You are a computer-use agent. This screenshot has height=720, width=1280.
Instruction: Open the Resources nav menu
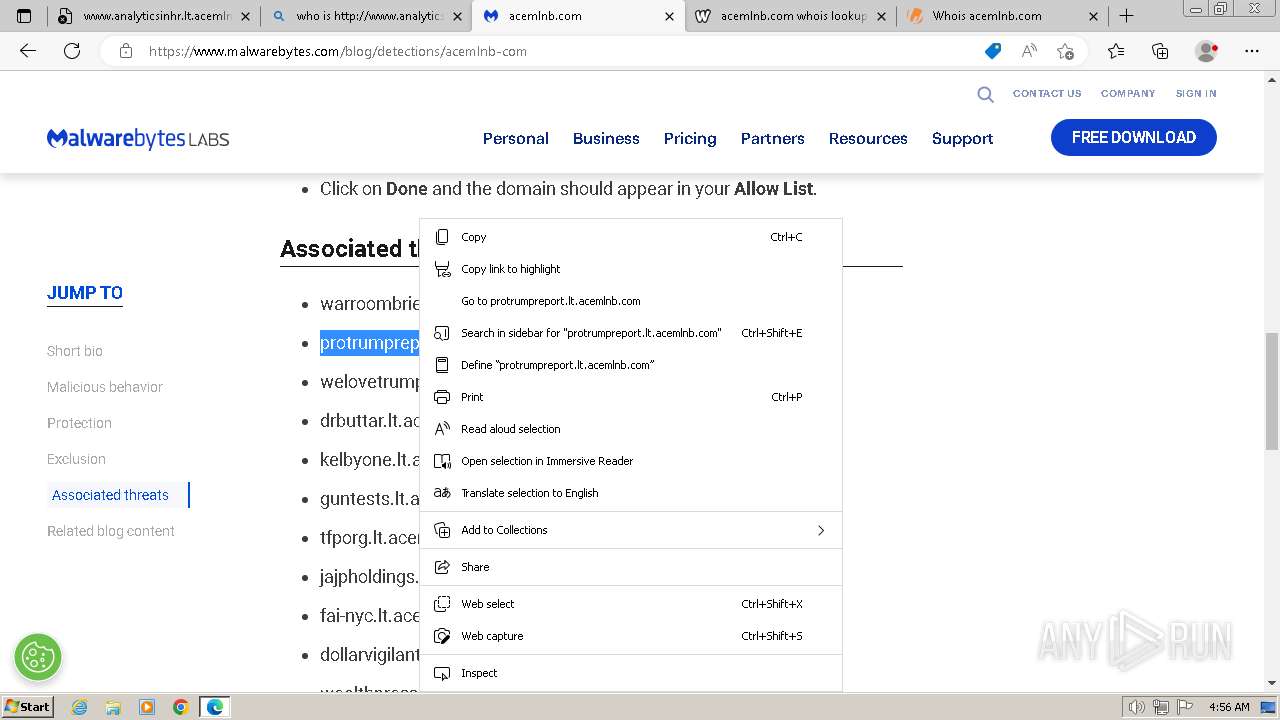pos(868,139)
